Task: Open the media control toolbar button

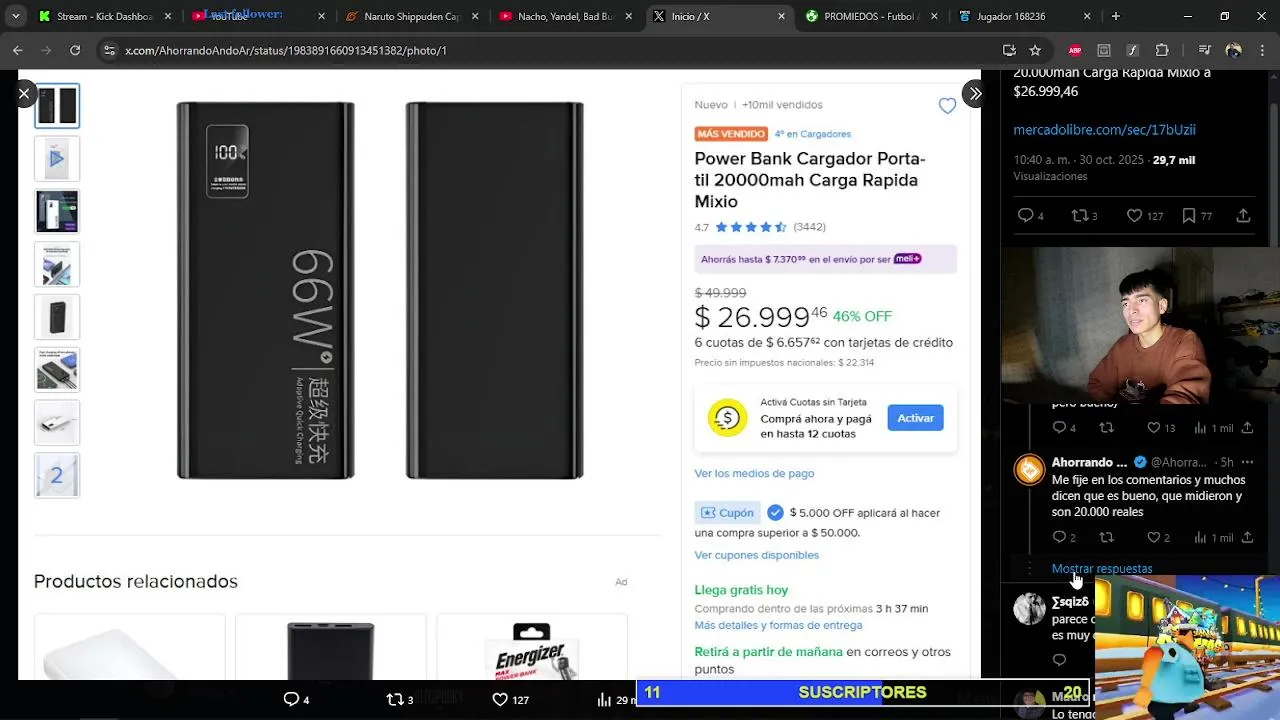Action: click(x=1205, y=50)
